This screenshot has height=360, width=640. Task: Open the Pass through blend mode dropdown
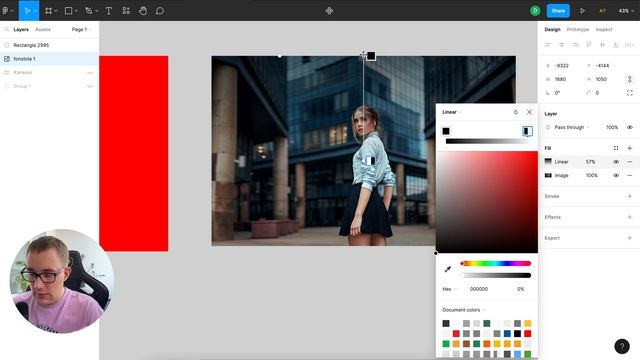572,127
